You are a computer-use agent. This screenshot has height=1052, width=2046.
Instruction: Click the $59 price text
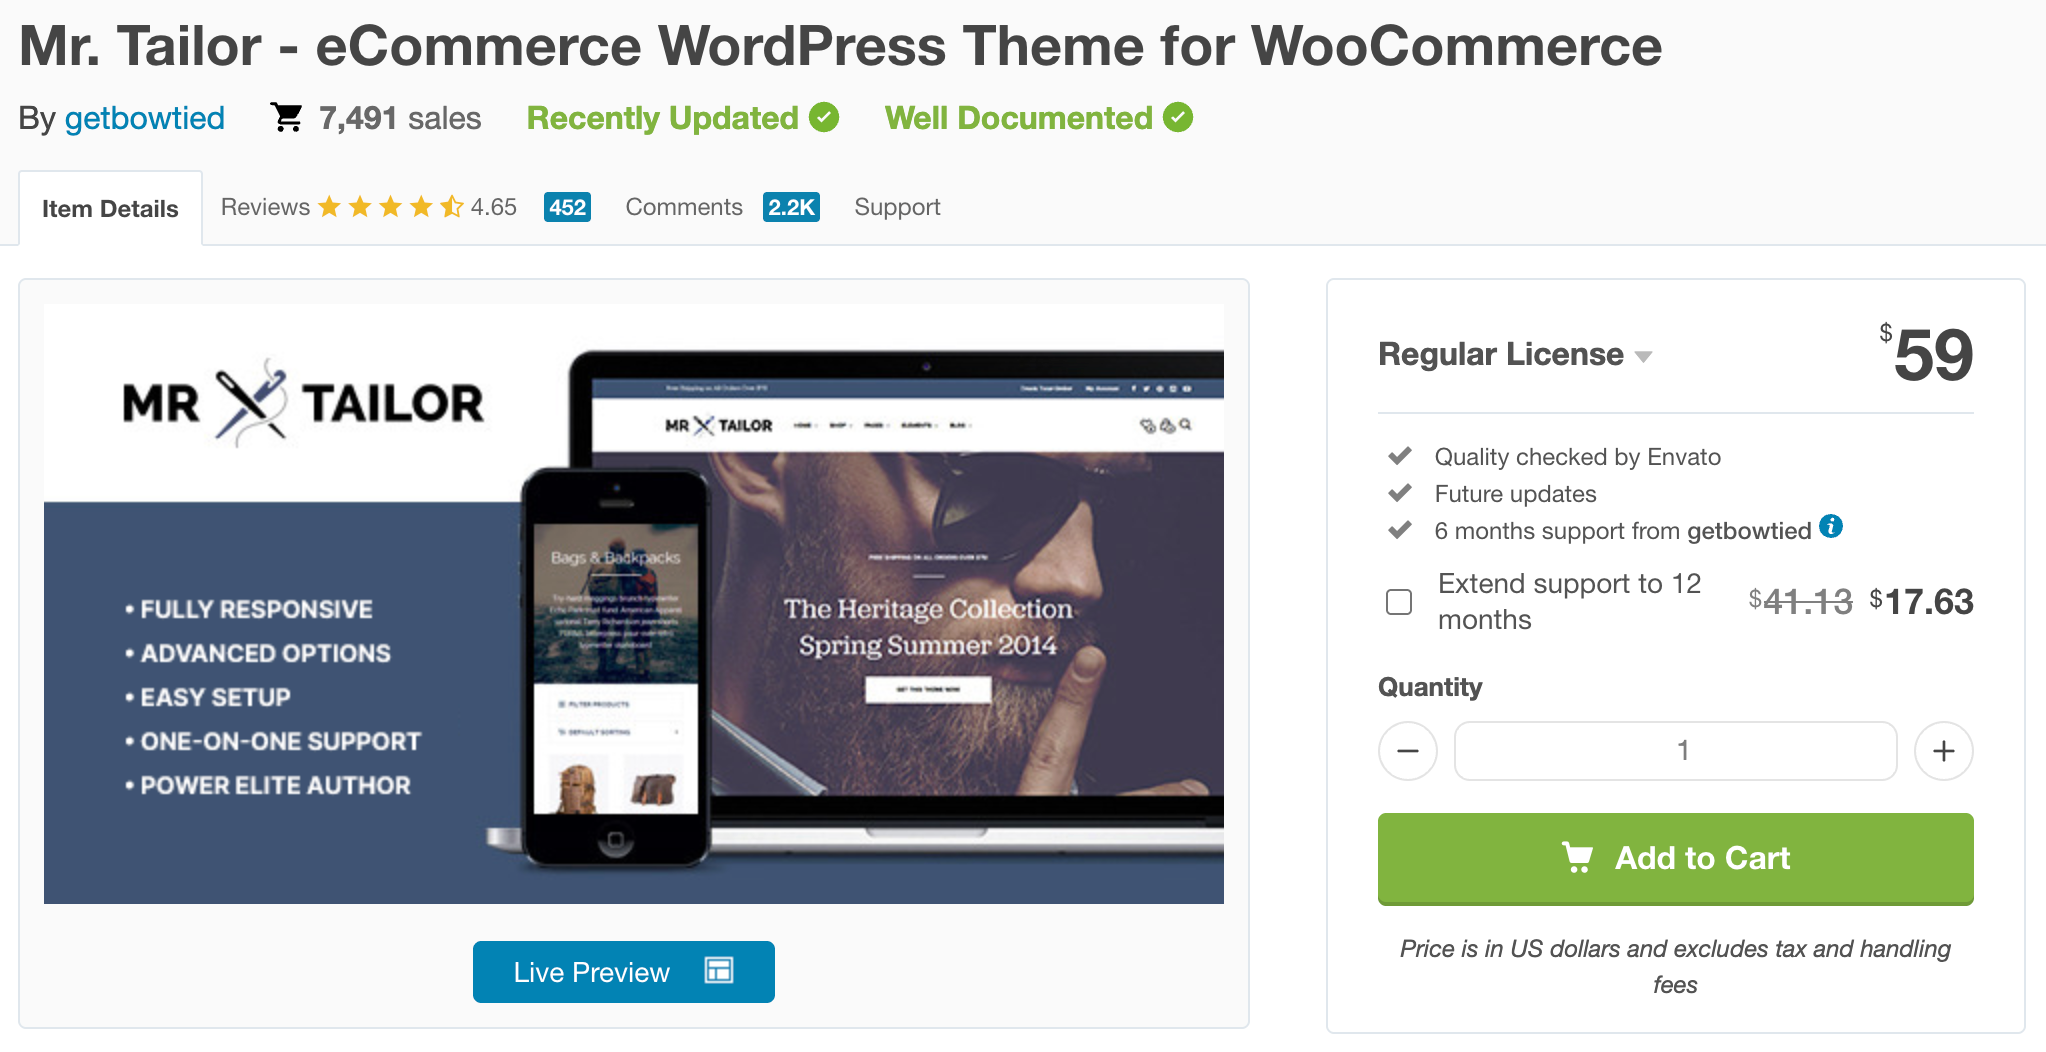1926,354
